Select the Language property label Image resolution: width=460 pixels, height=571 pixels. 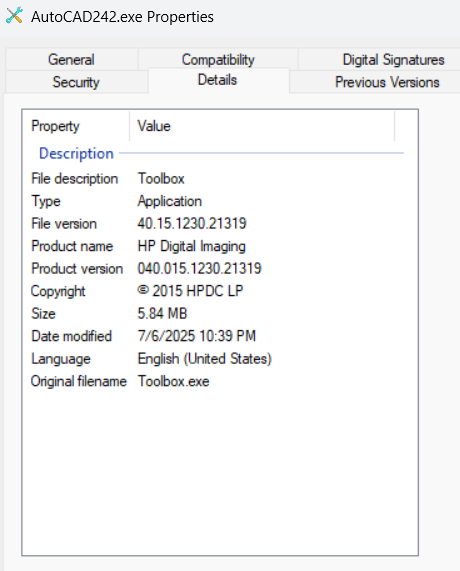[61, 359]
